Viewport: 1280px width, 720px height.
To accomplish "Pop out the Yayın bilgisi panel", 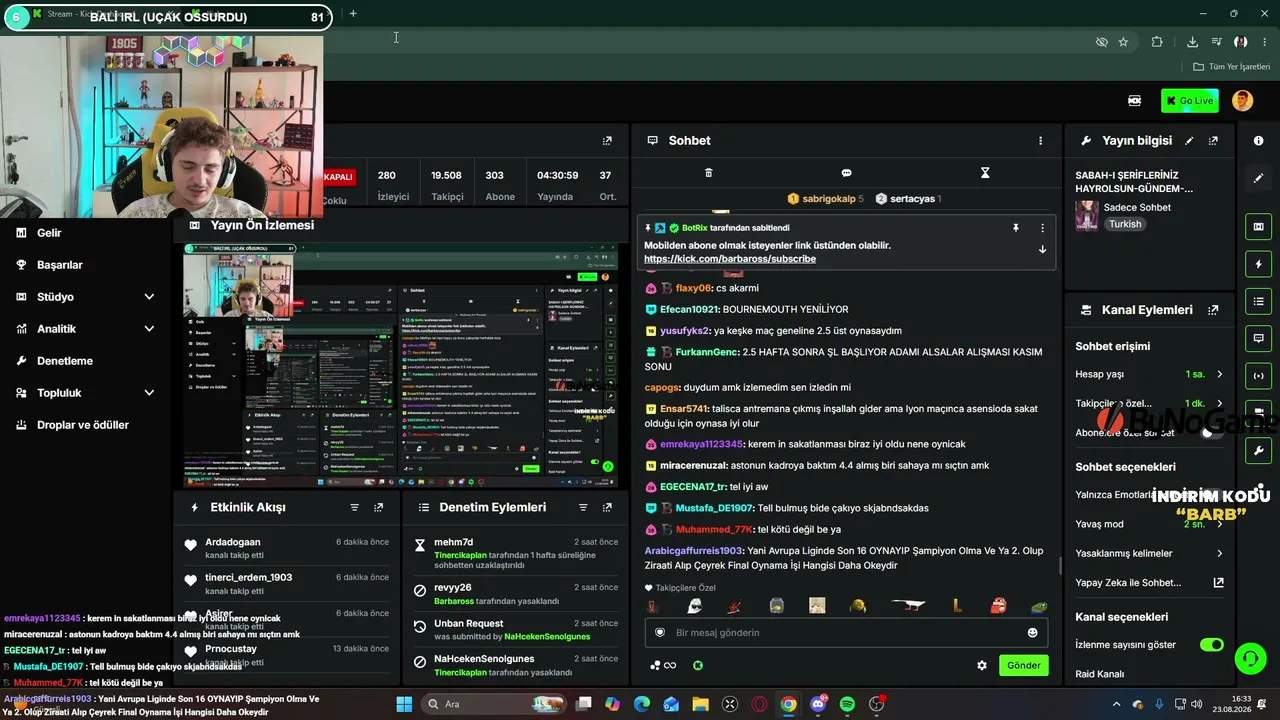I will (x=1213, y=141).
